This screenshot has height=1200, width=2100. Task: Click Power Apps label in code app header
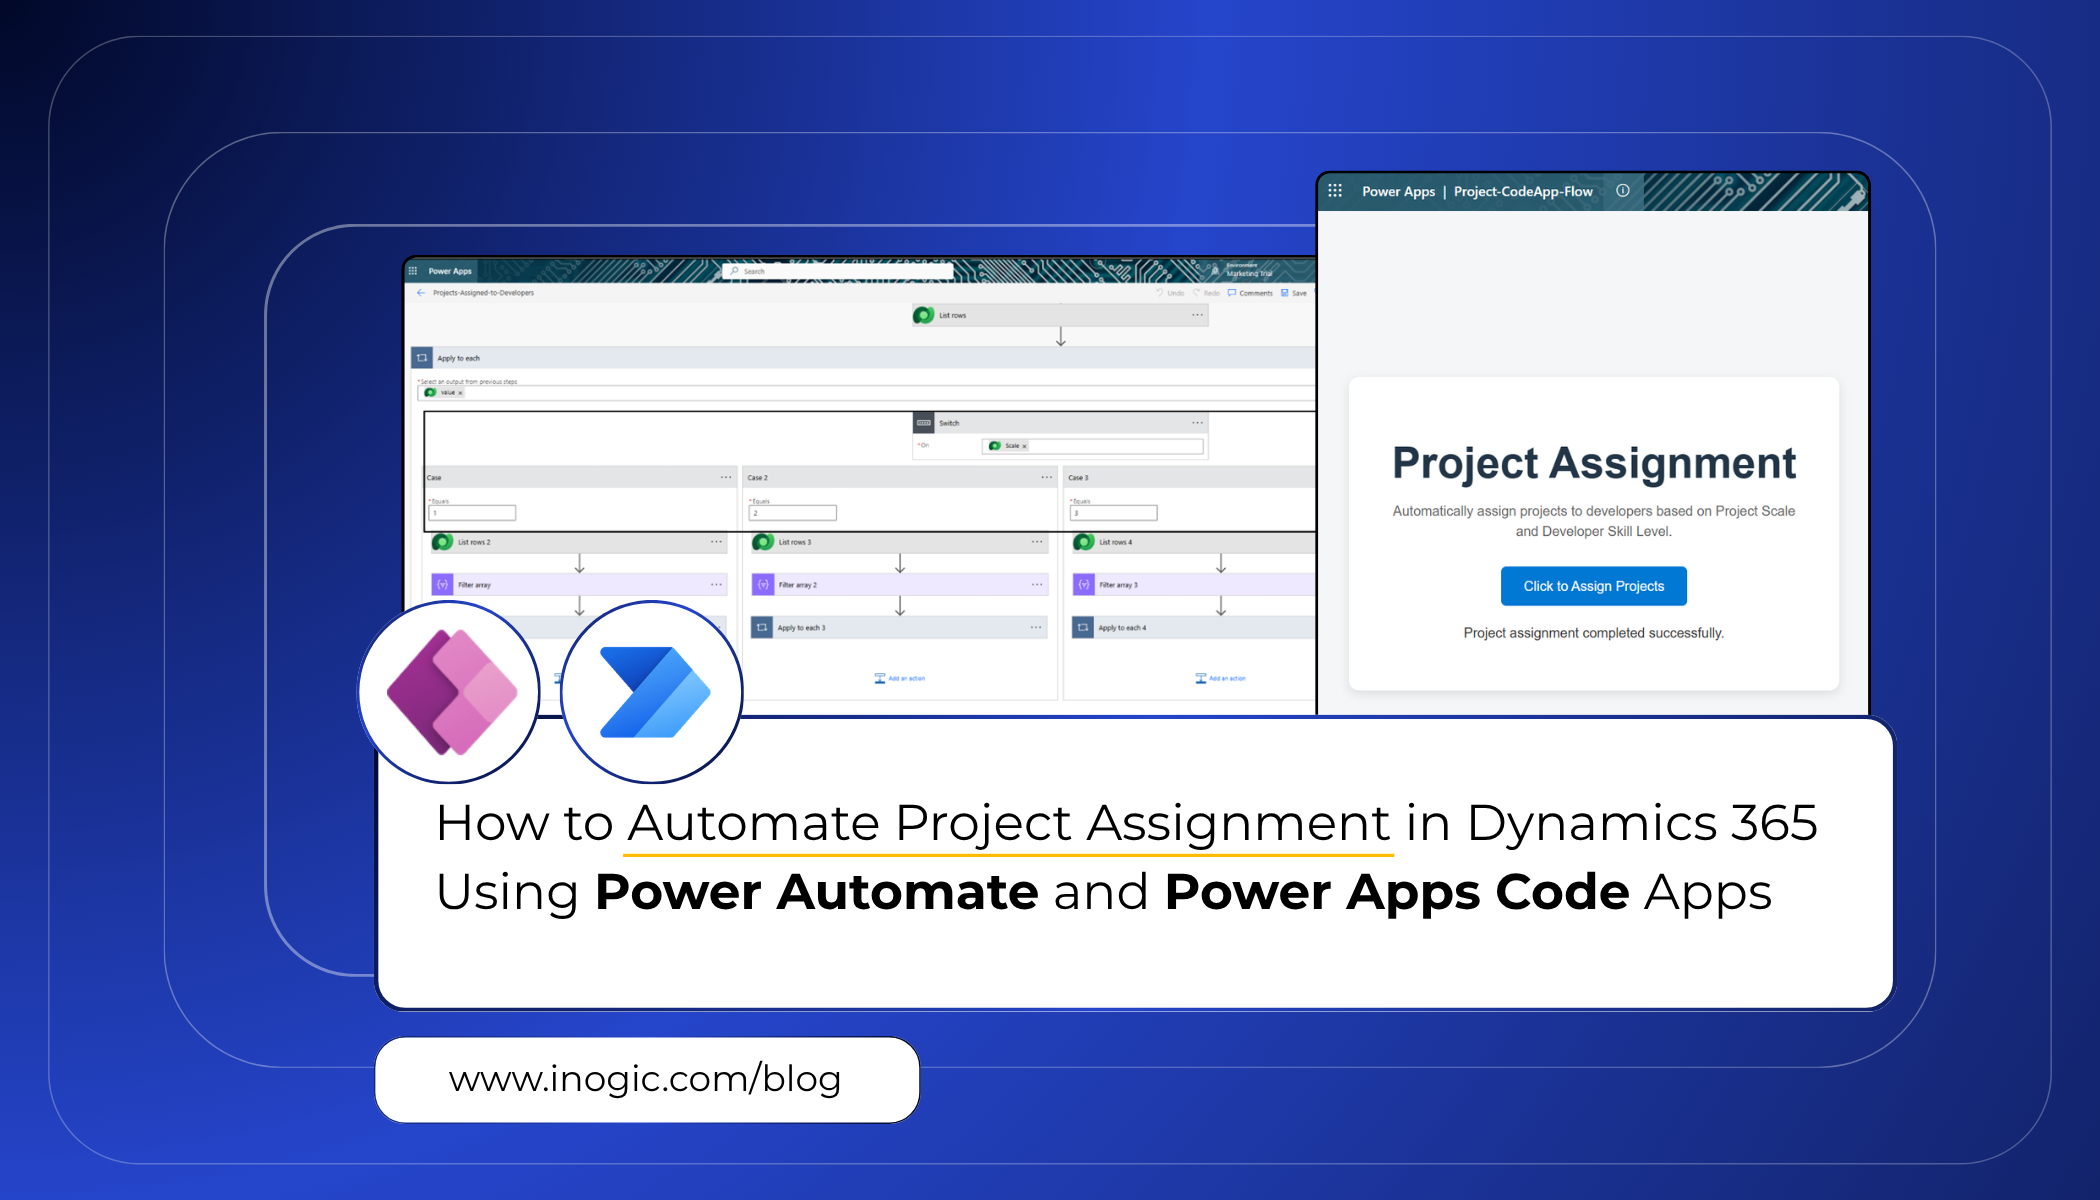[1398, 191]
